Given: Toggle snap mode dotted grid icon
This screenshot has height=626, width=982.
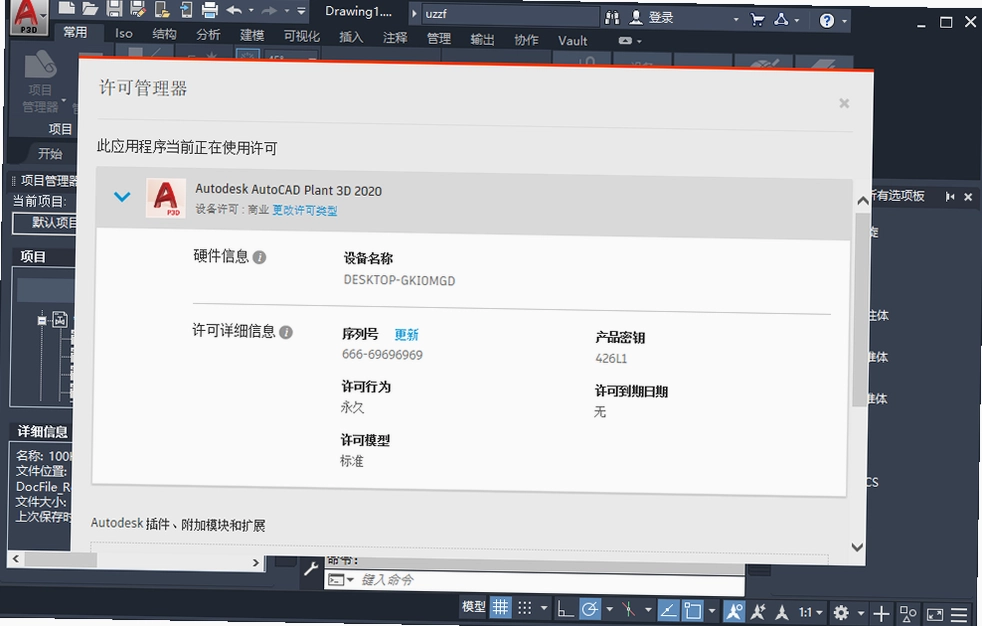Looking at the screenshot, I should (525, 608).
